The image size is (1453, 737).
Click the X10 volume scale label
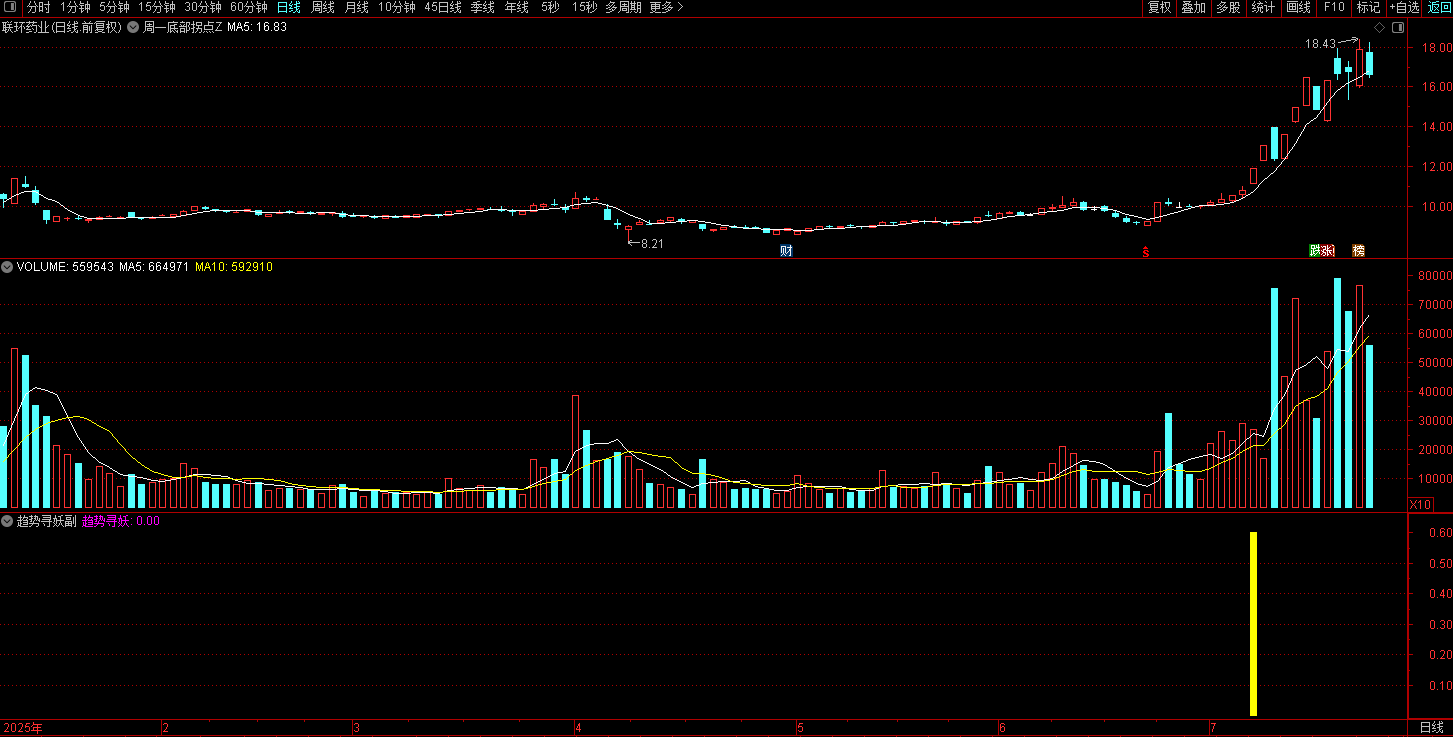click(x=1419, y=504)
